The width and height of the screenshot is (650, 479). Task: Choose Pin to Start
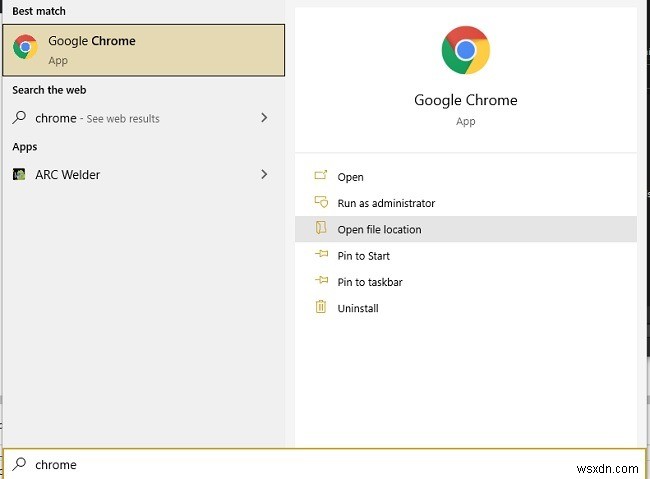tap(466, 255)
